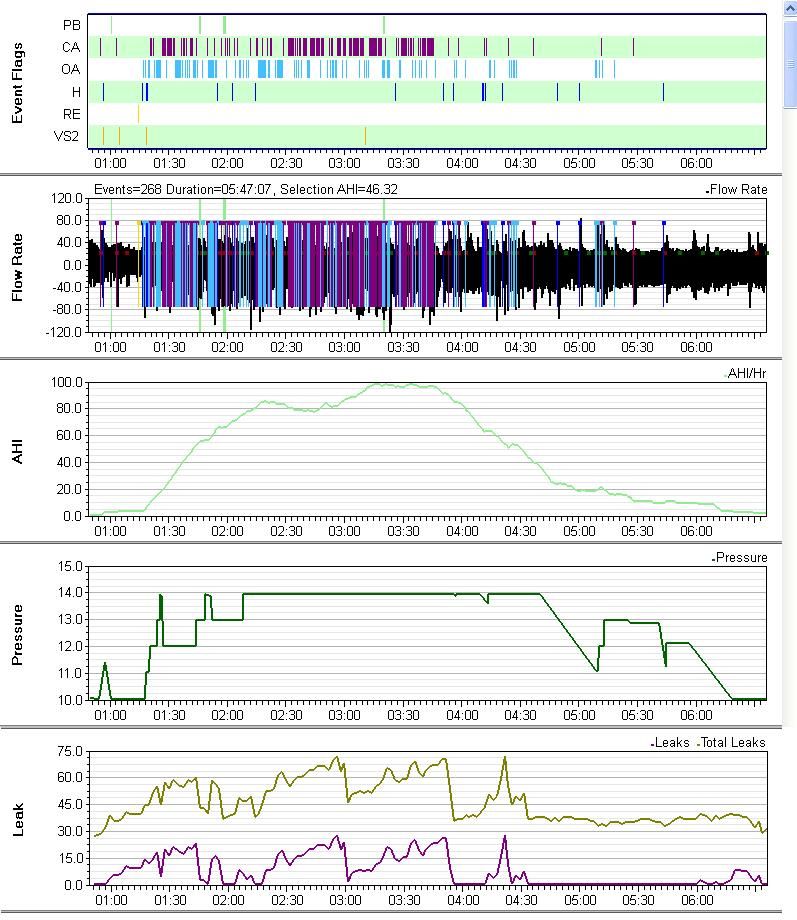Select the vertical Pressure graph title
Viewport: 797px width, 920px height.
[18, 633]
